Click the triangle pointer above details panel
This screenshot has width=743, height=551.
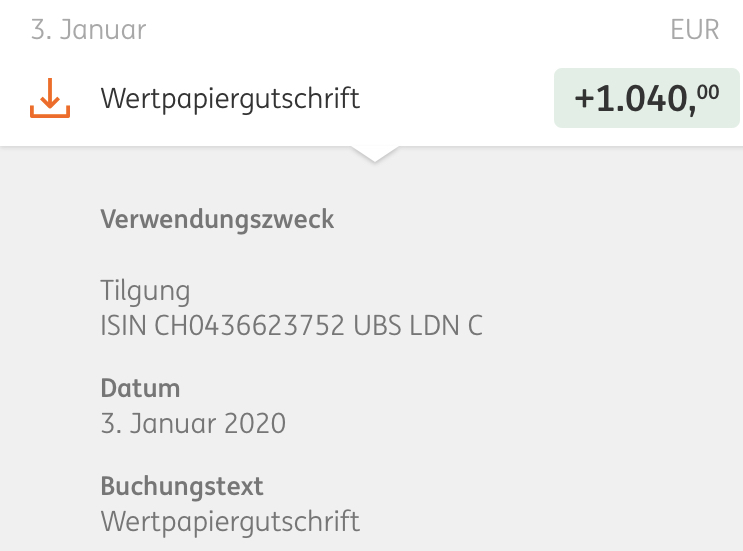coord(372,153)
